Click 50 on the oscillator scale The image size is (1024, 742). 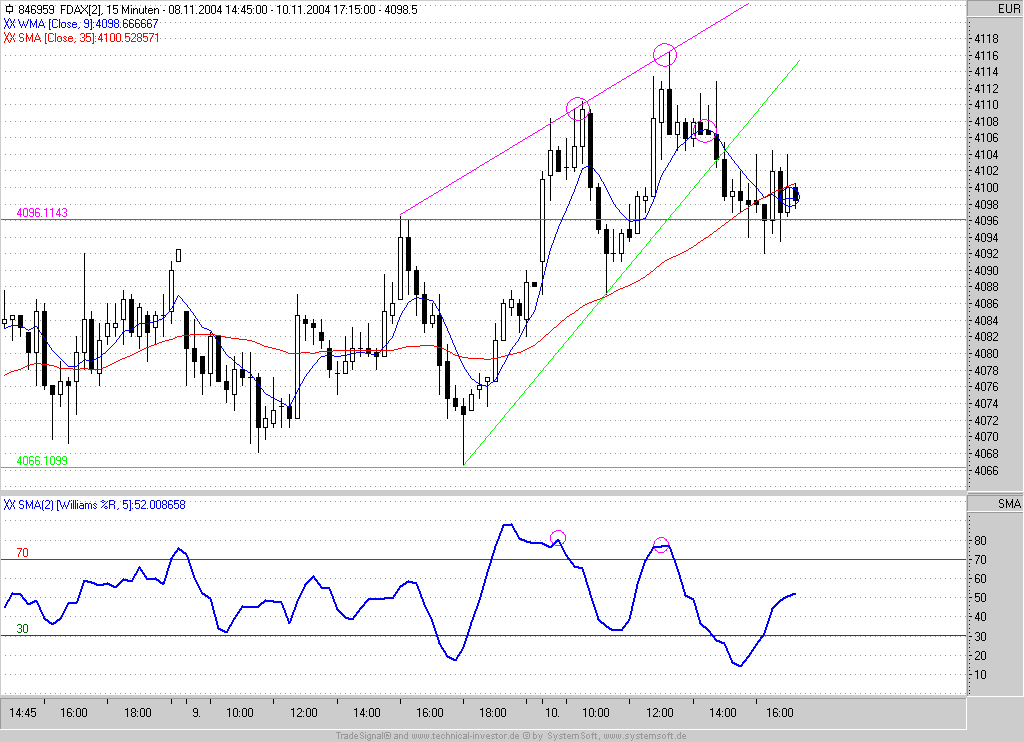tap(980, 598)
